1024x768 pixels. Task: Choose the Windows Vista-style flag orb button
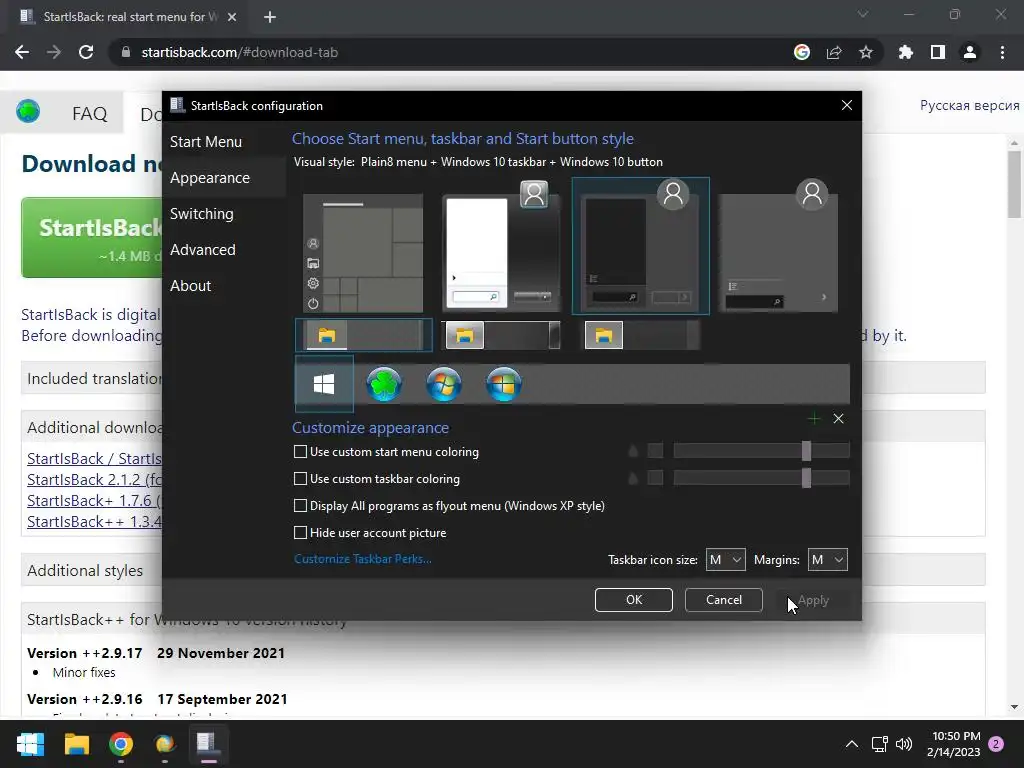point(504,384)
